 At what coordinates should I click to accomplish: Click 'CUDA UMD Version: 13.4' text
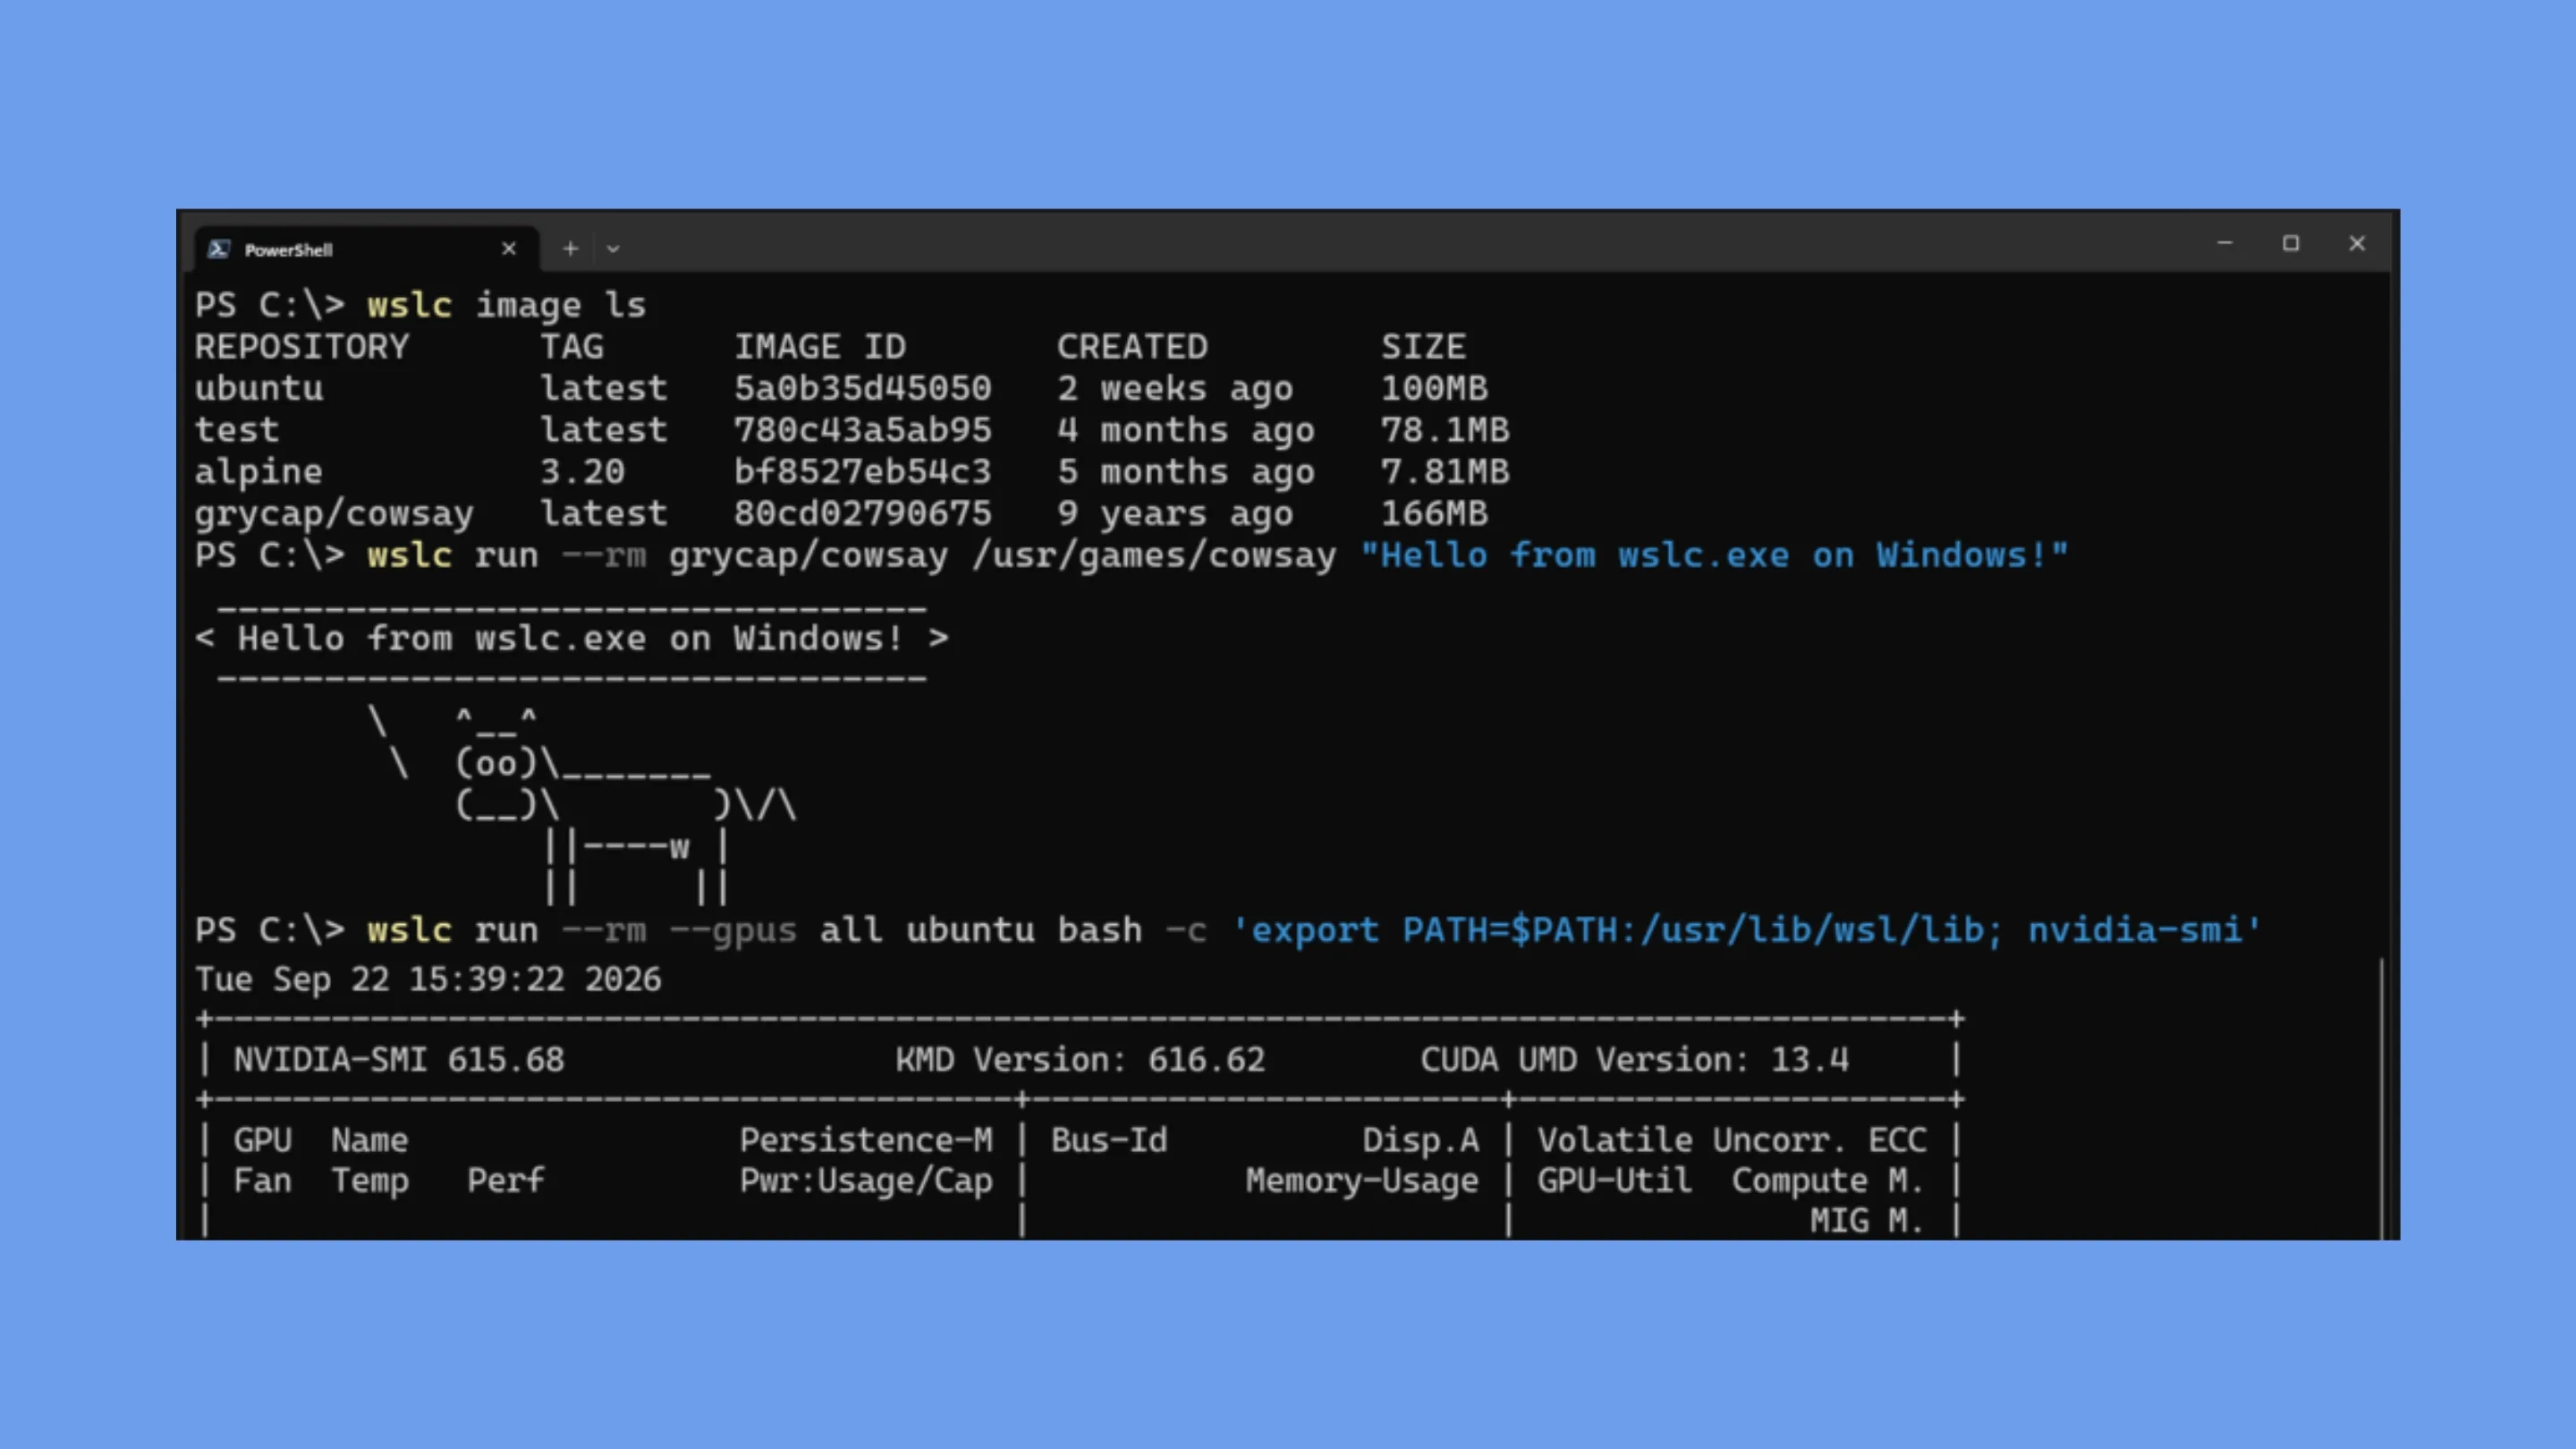click(1635, 1060)
